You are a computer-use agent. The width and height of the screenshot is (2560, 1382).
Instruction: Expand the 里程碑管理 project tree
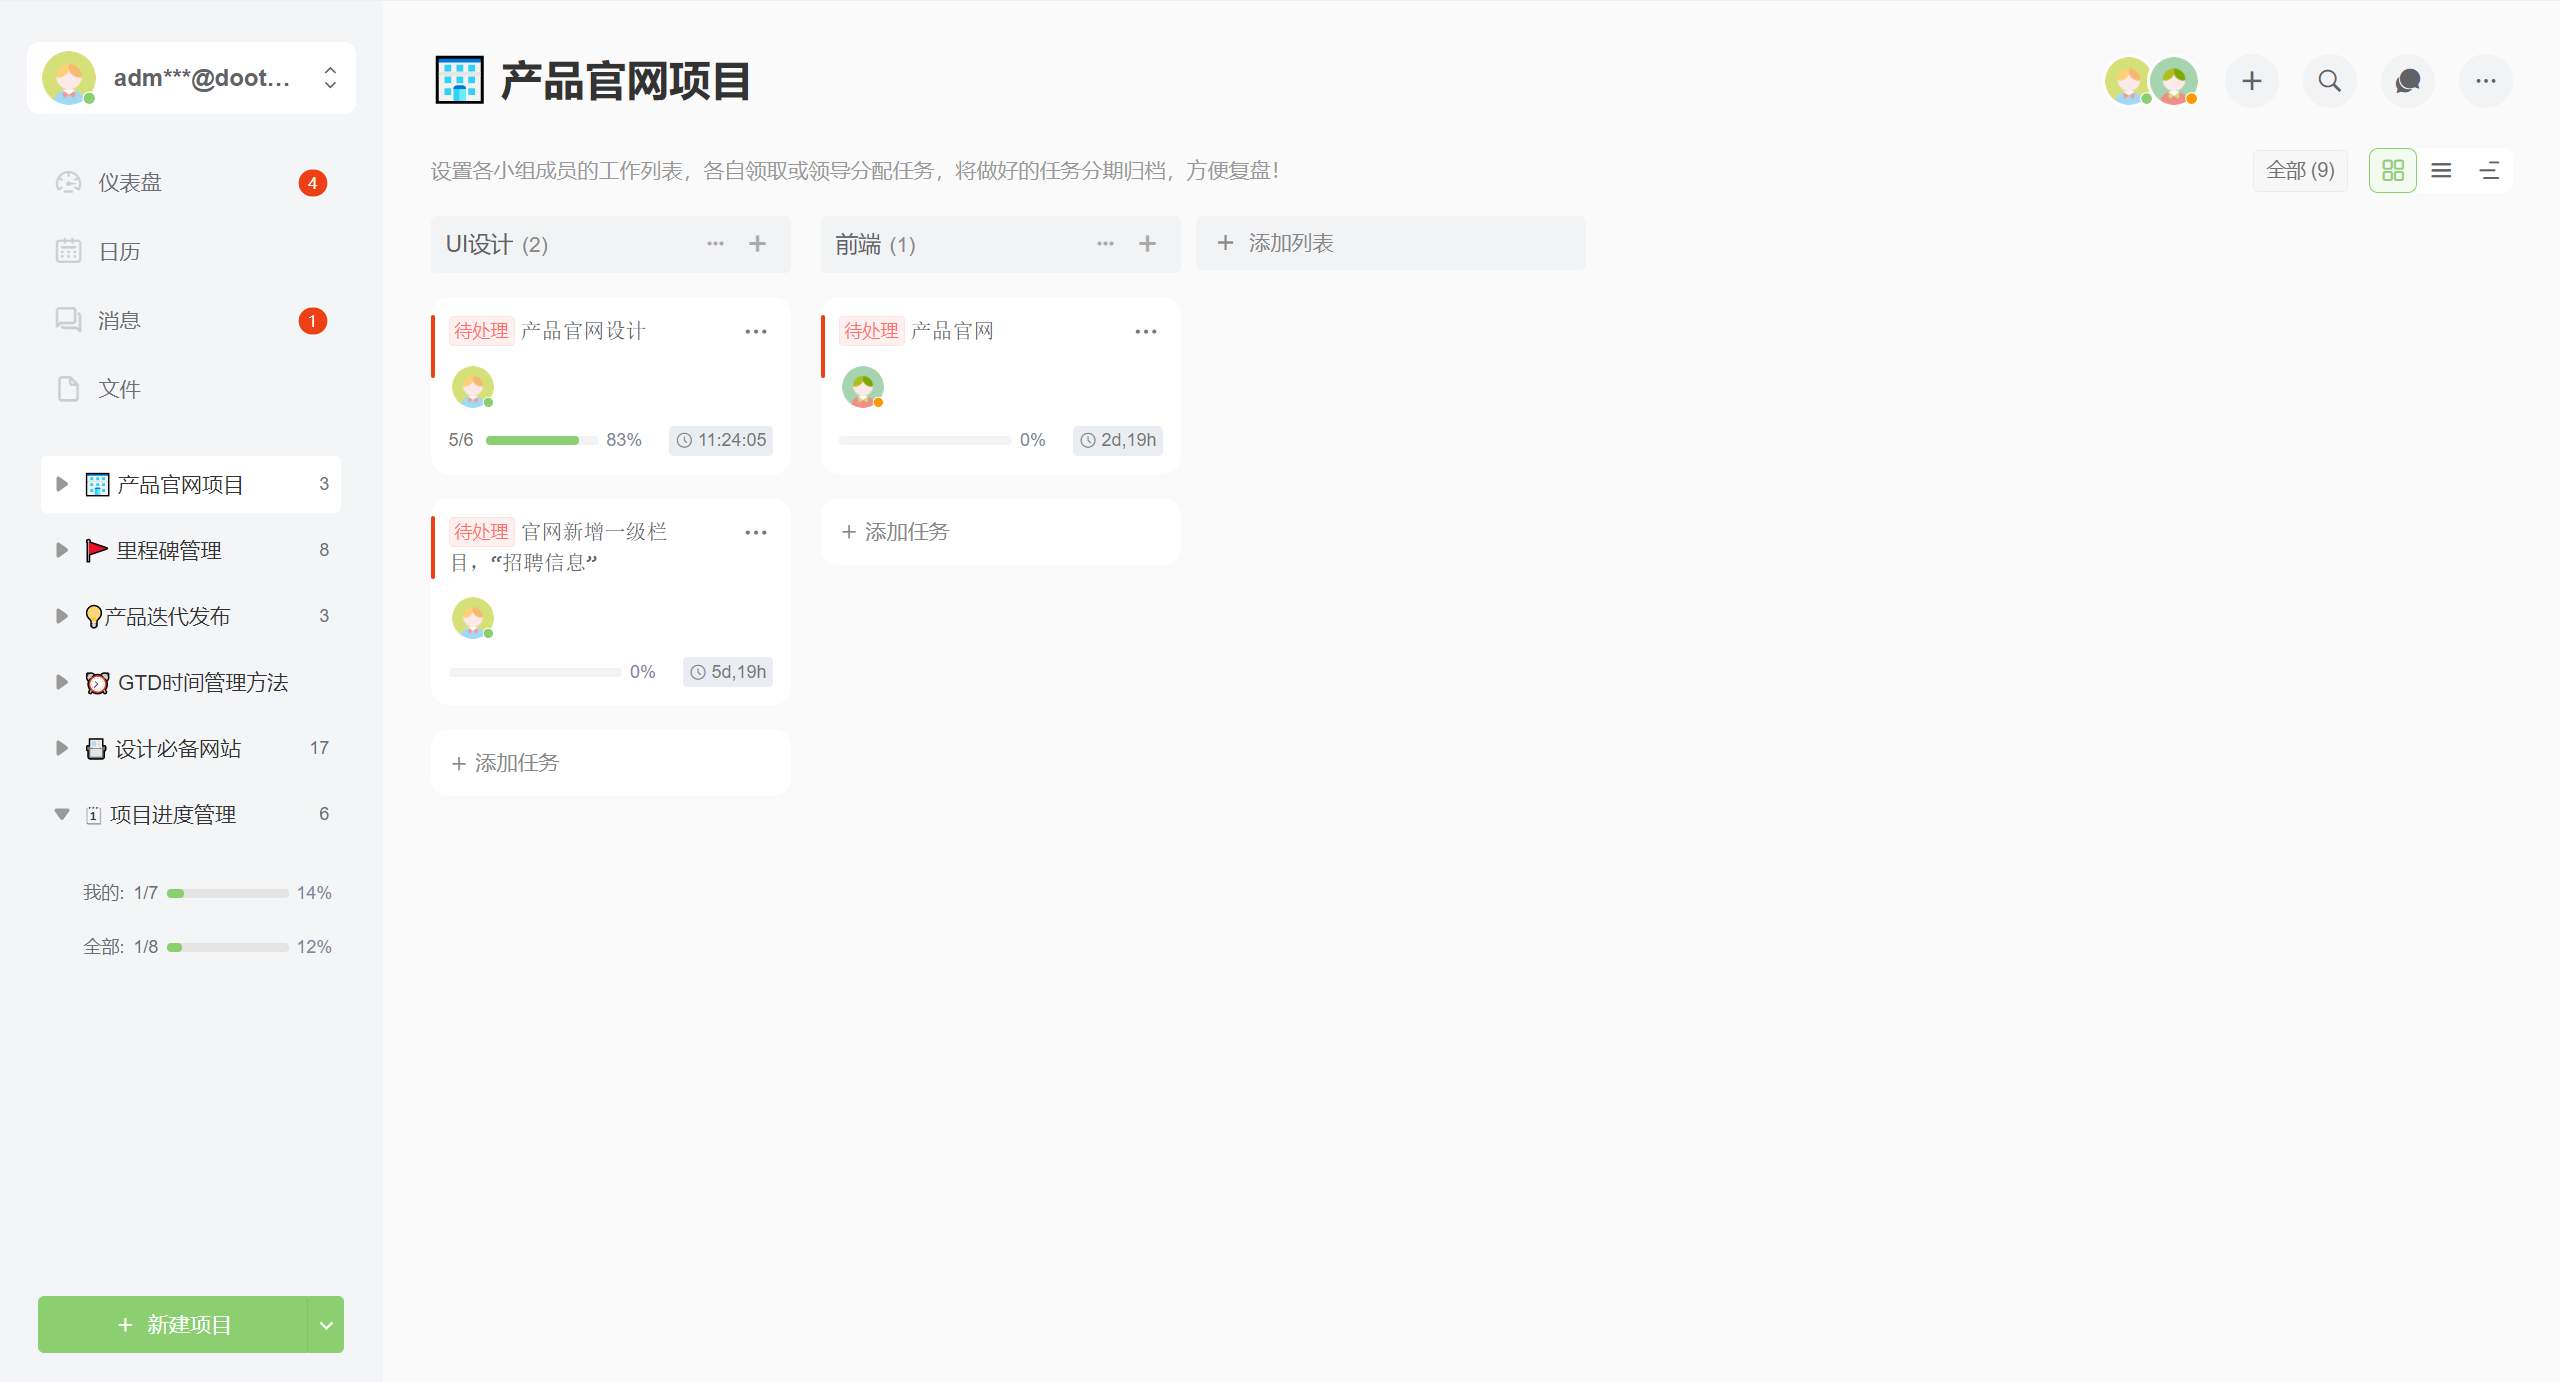coord(62,550)
